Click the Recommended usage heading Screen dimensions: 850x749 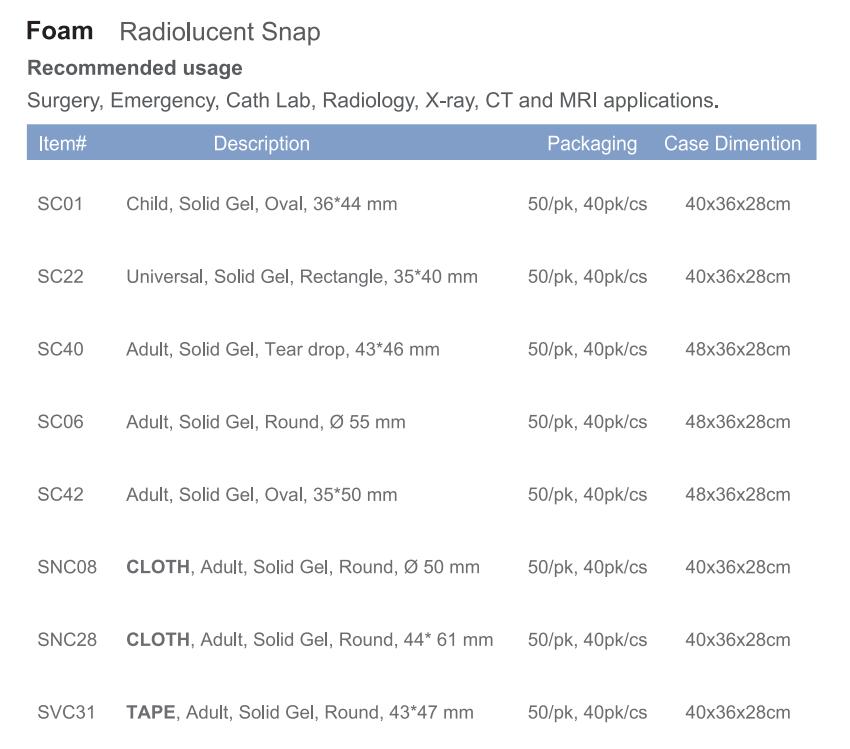pyautogui.click(x=135, y=68)
